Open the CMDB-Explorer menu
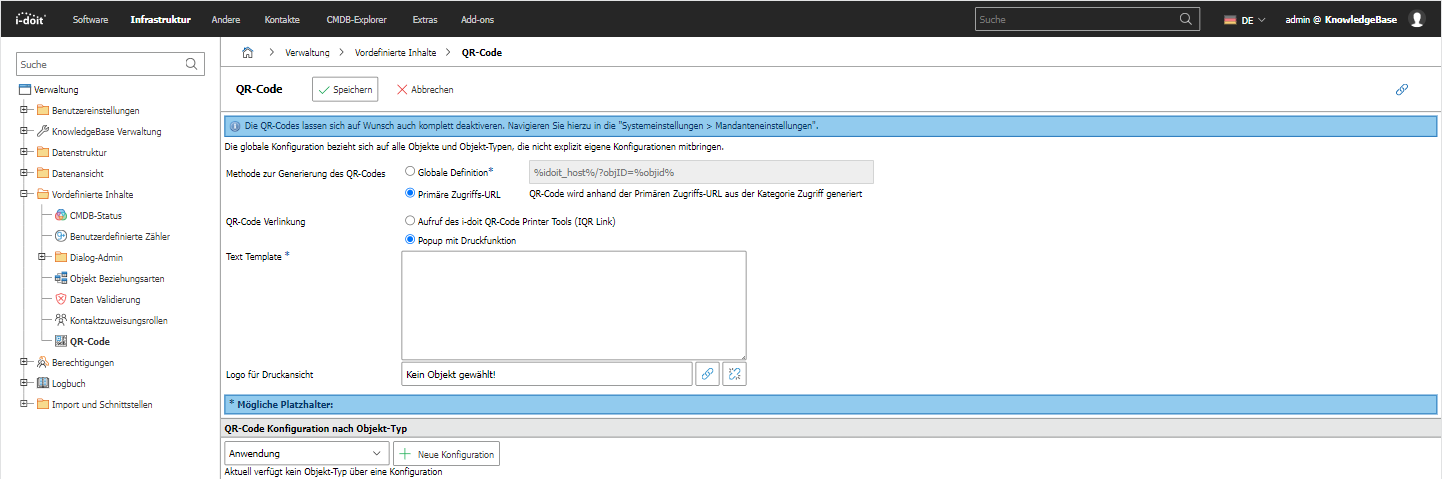Screen dimensions: 1442x479 (356, 20)
